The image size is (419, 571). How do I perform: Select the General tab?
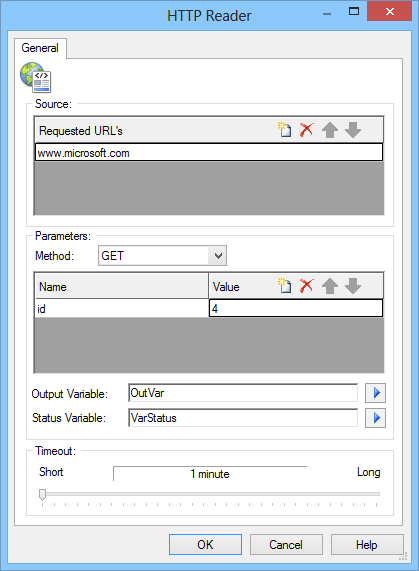coord(40,48)
